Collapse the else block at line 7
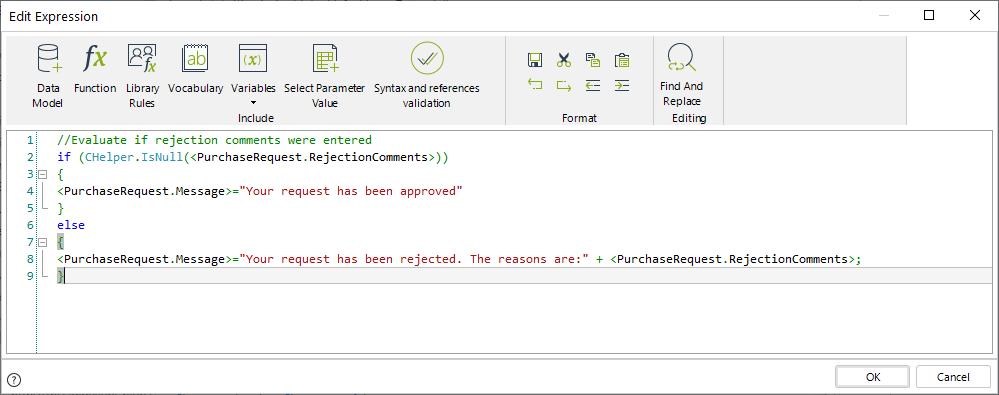The height and width of the screenshot is (395, 999). (x=42, y=243)
